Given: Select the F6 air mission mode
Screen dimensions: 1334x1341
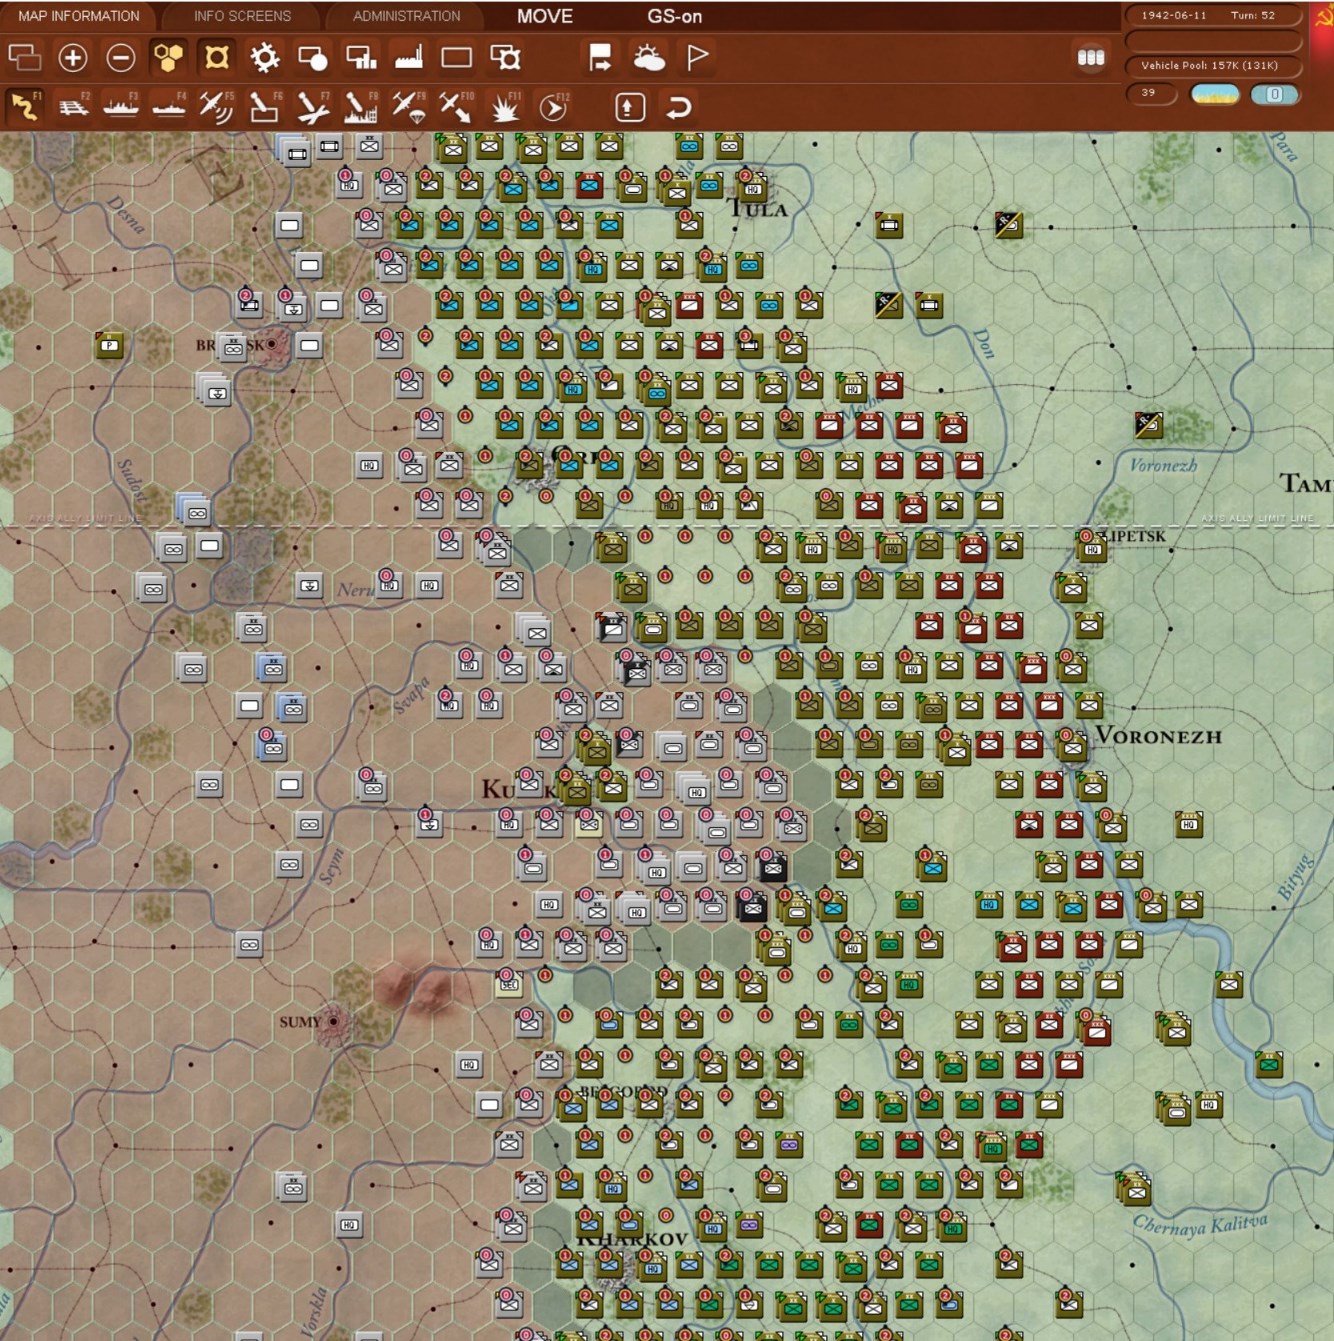Looking at the screenshot, I should (265, 107).
